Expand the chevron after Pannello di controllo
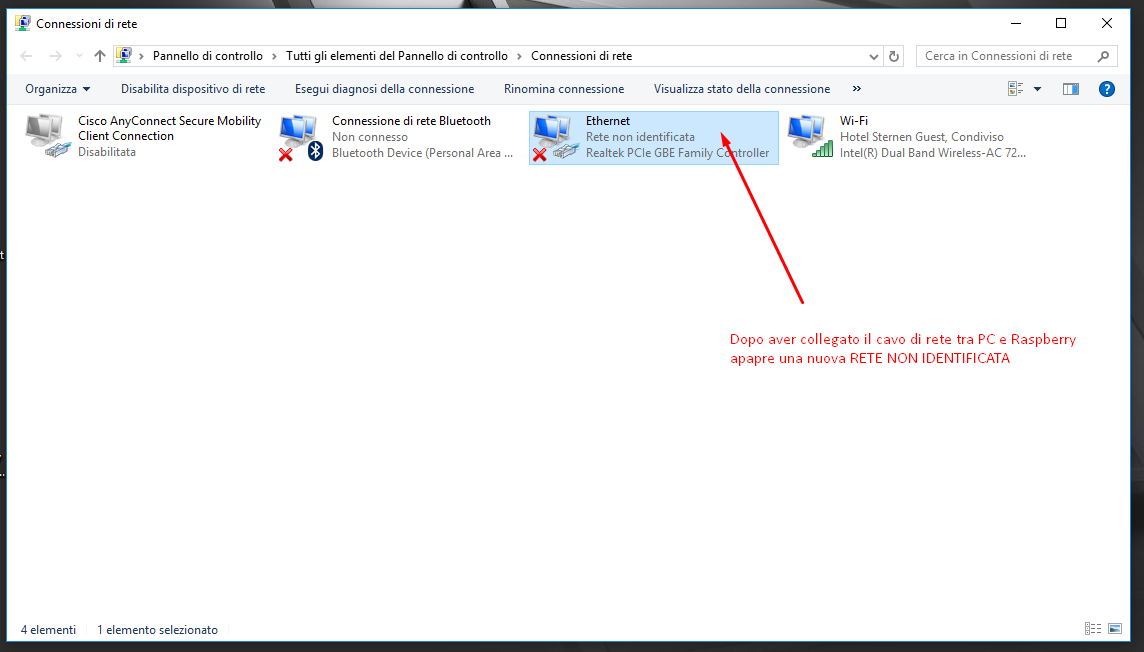Image resolution: width=1144 pixels, height=652 pixels. 274,56
